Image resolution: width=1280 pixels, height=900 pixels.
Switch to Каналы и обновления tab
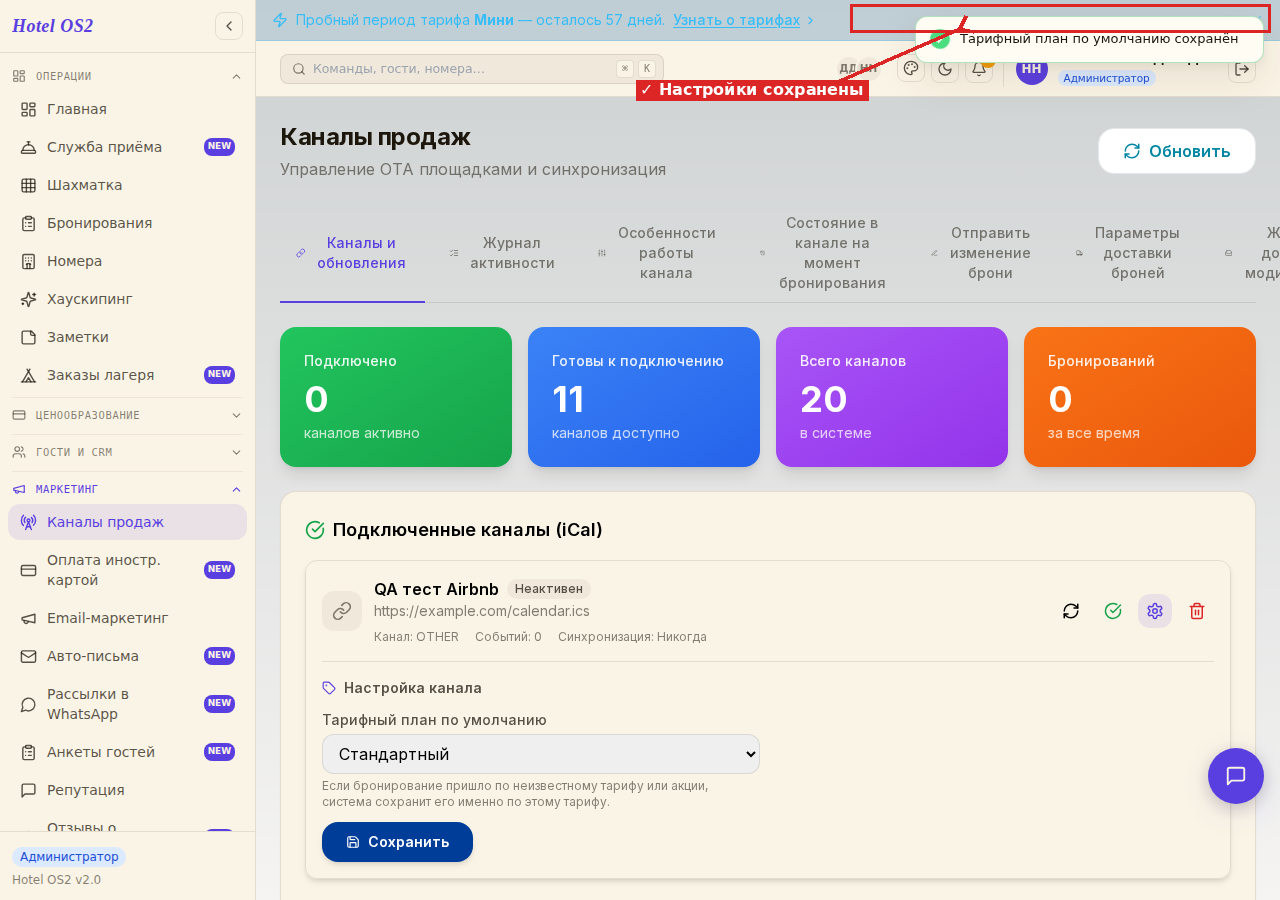[352, 253]
